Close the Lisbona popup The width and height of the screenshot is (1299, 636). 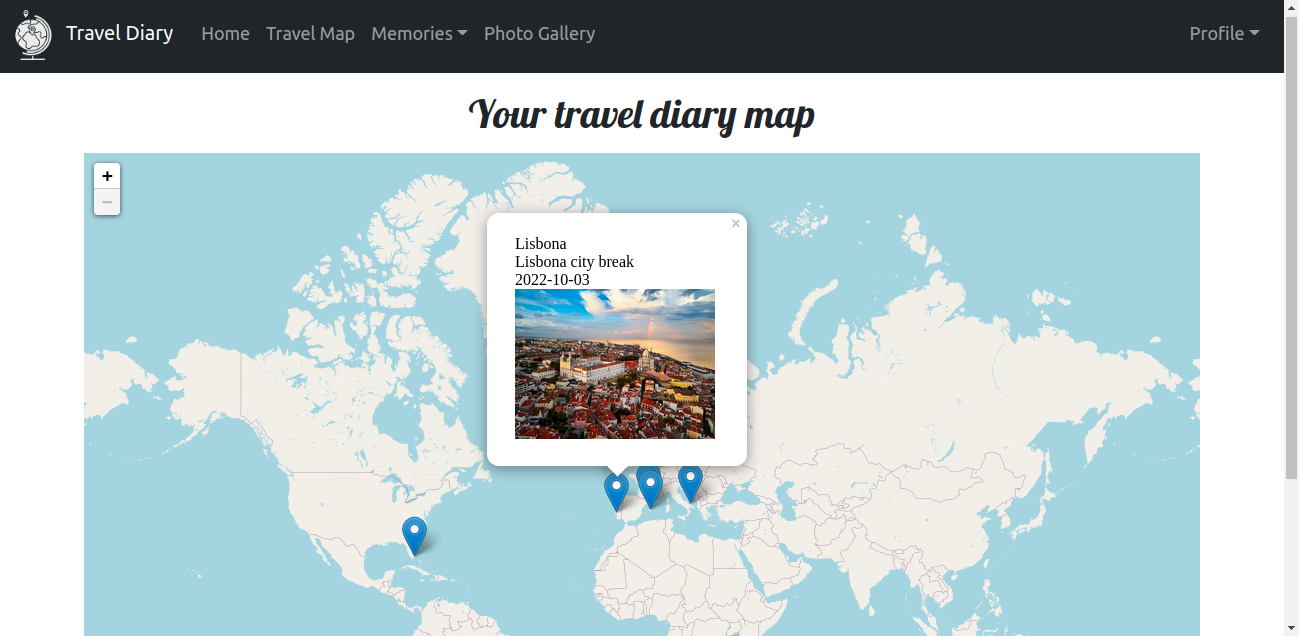[735, 223]
